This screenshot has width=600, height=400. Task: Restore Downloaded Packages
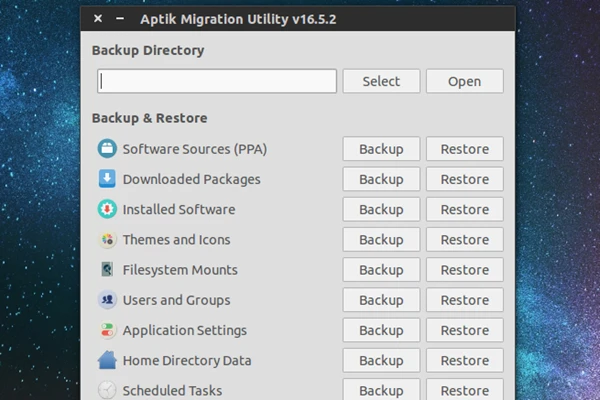pos(465,179)
